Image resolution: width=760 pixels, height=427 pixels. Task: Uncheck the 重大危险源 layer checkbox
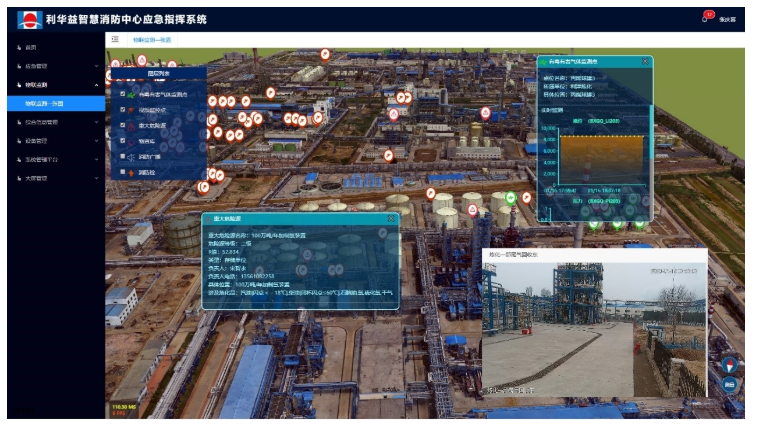[x=123, y=125]
